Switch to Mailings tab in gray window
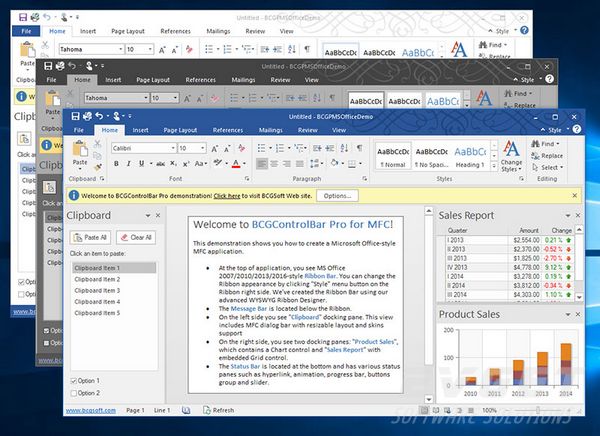Screen dimensions: 600x436 click(243, 80)
